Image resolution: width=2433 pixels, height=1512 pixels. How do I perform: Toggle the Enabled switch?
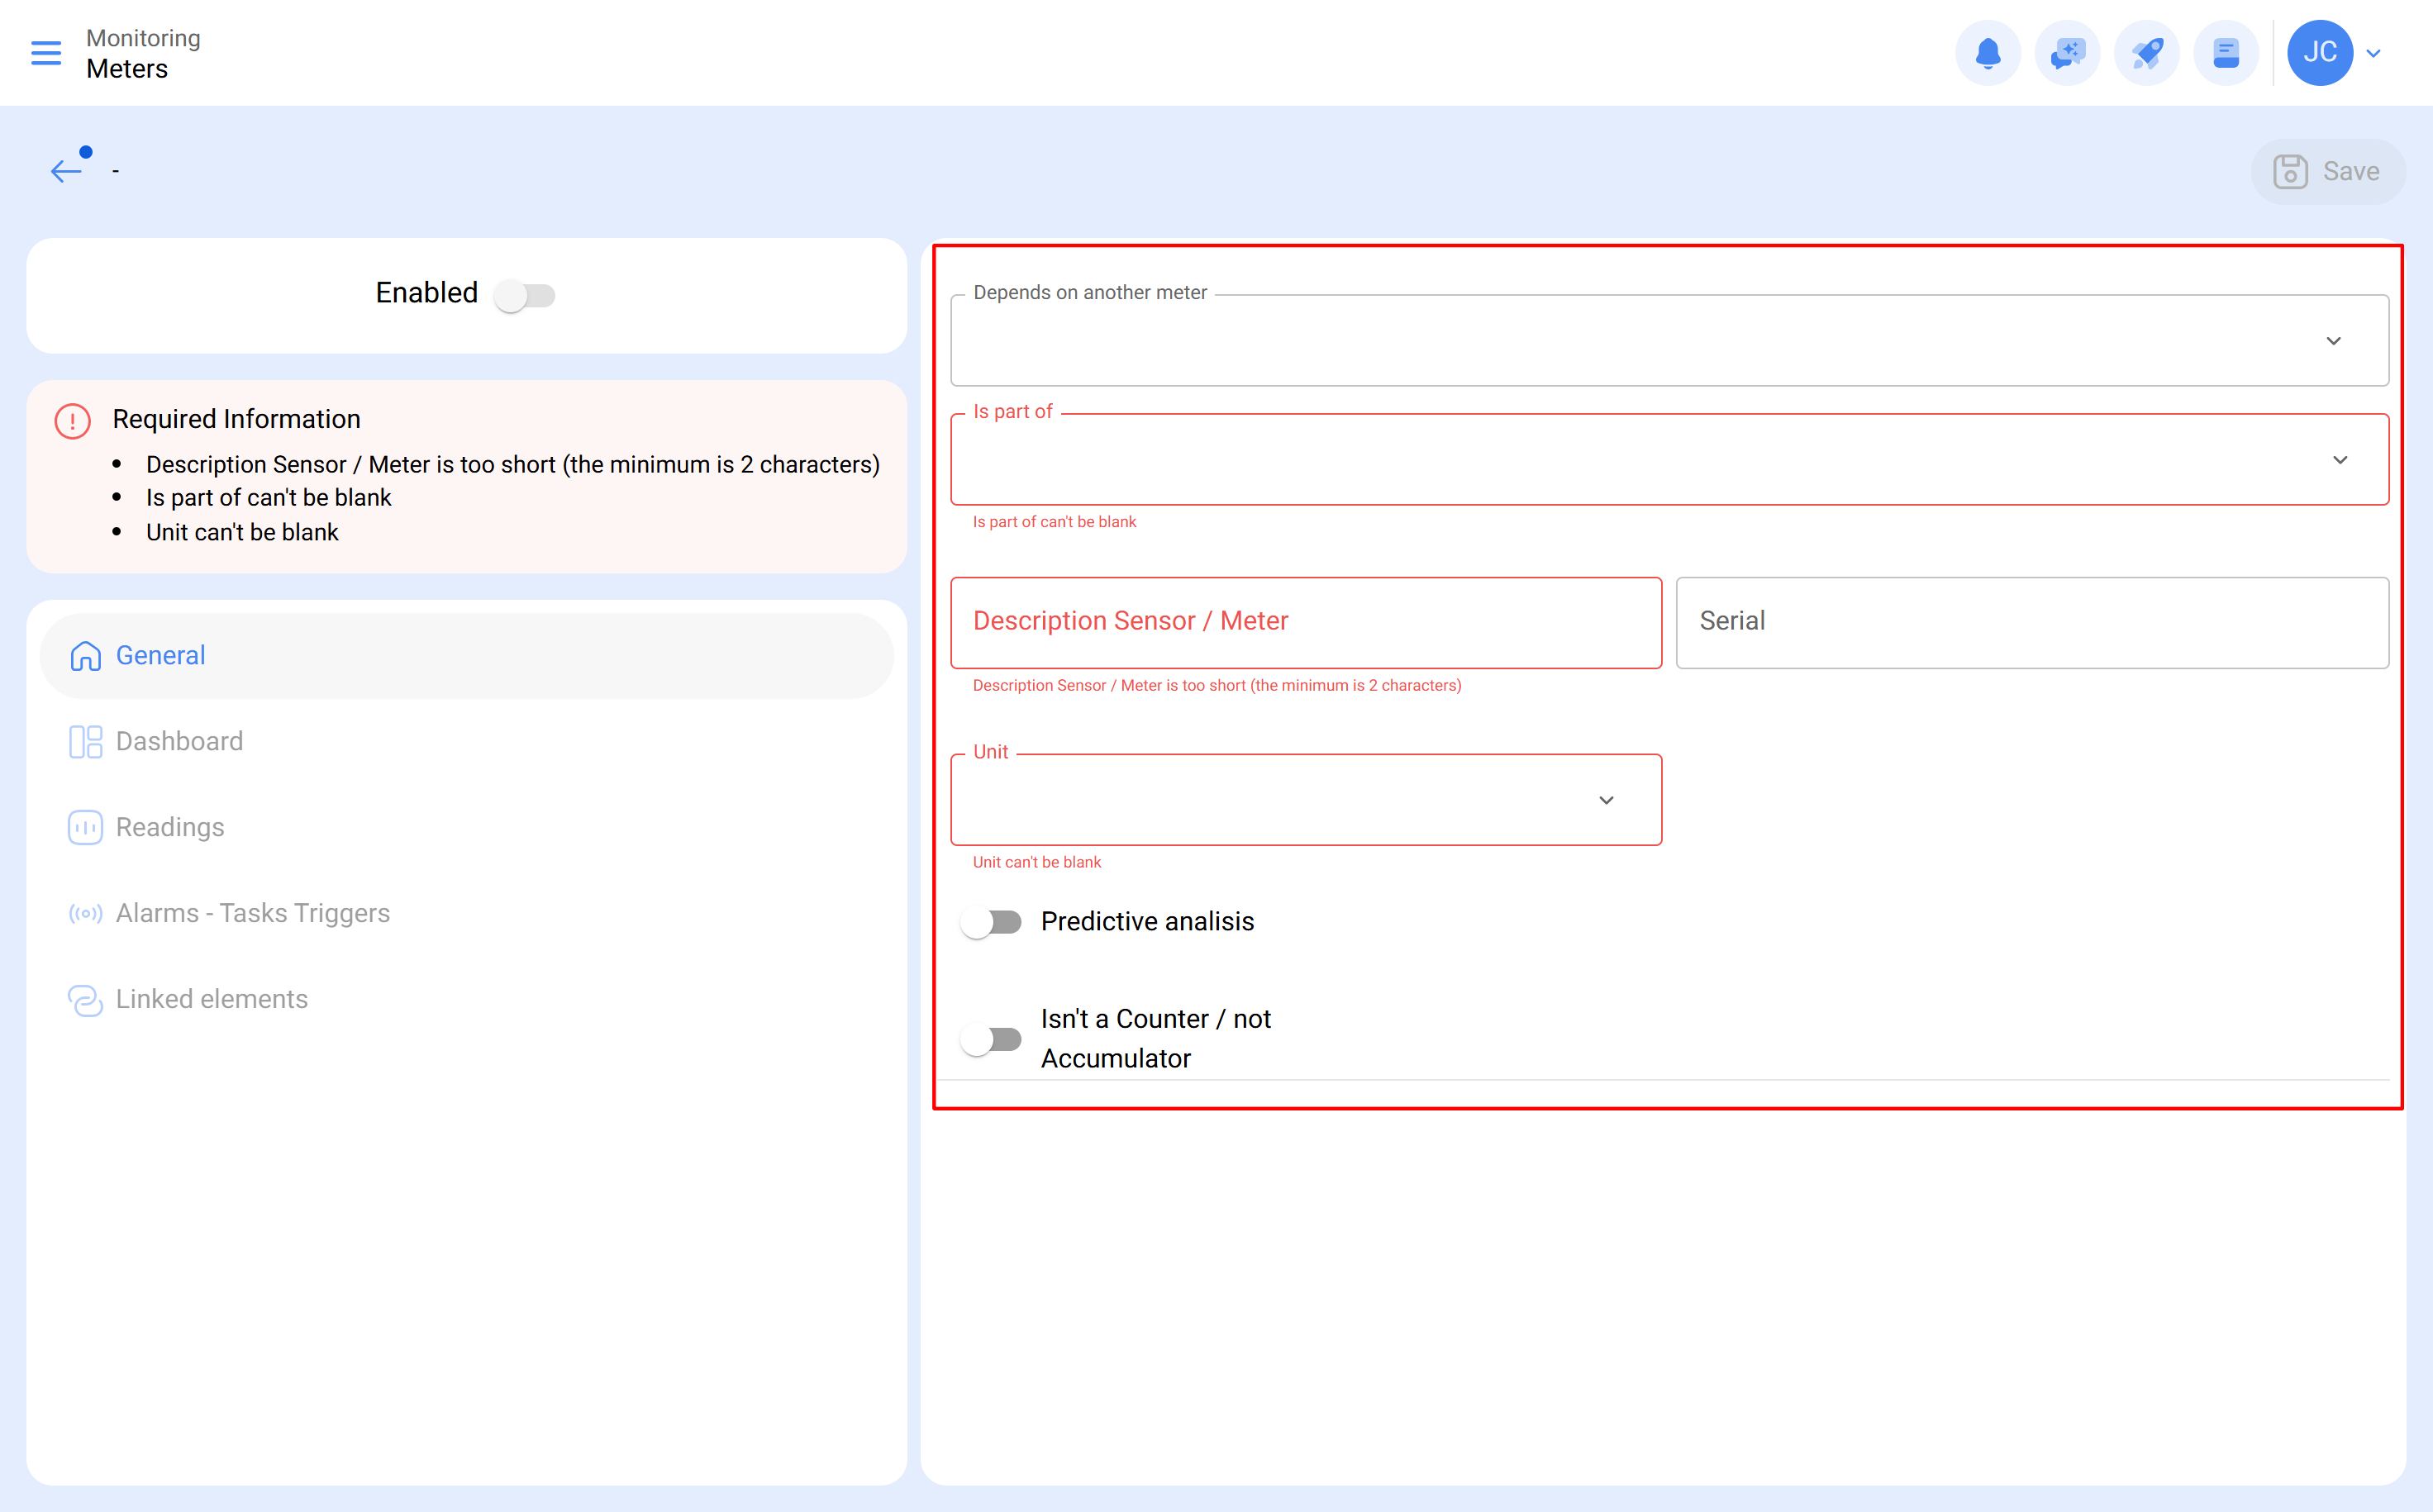(x=526, y=296)
